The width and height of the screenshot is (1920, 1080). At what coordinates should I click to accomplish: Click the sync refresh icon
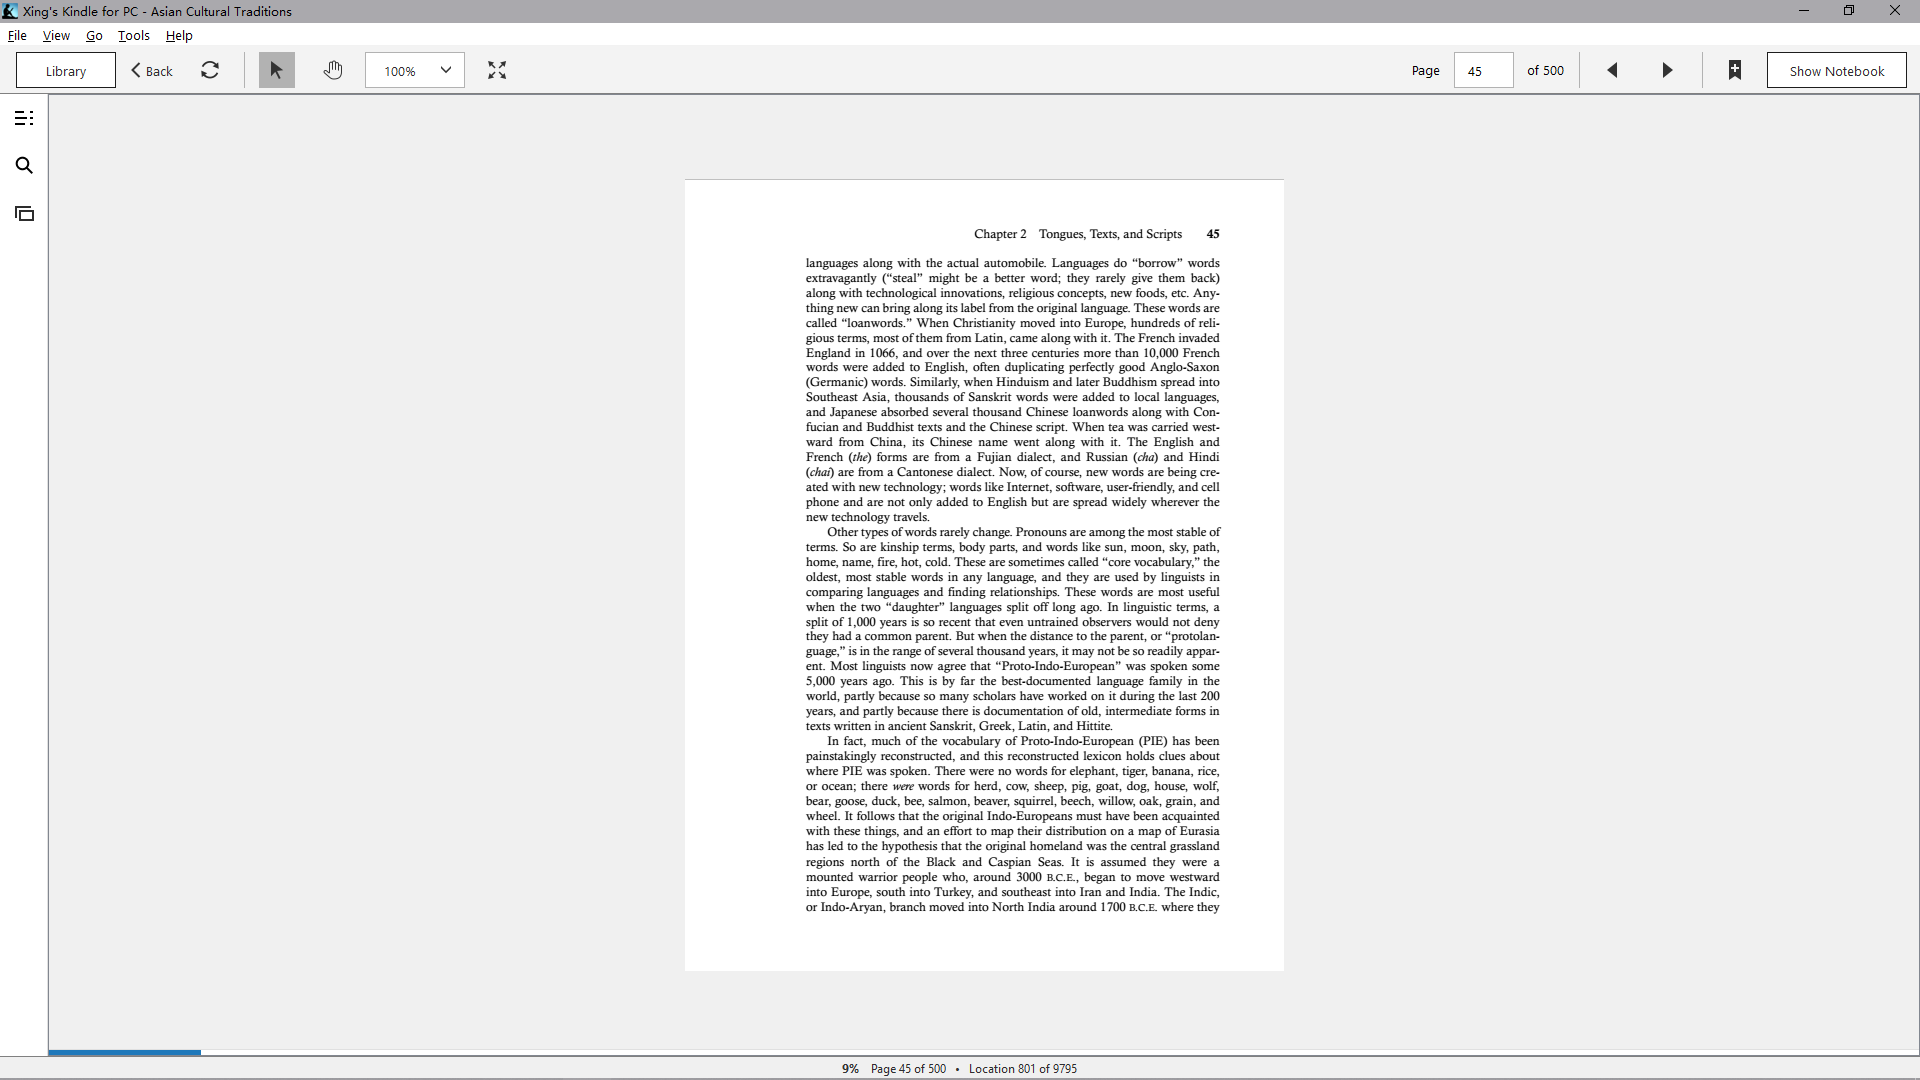click(210, 70)
